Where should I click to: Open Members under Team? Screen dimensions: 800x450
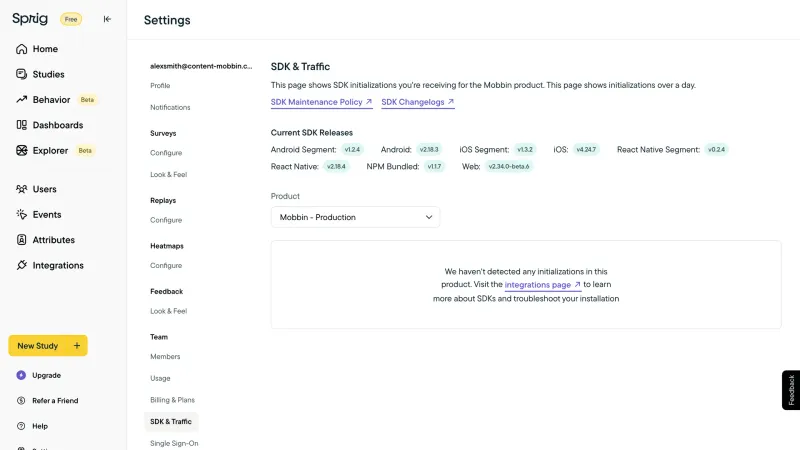(165, 357)
